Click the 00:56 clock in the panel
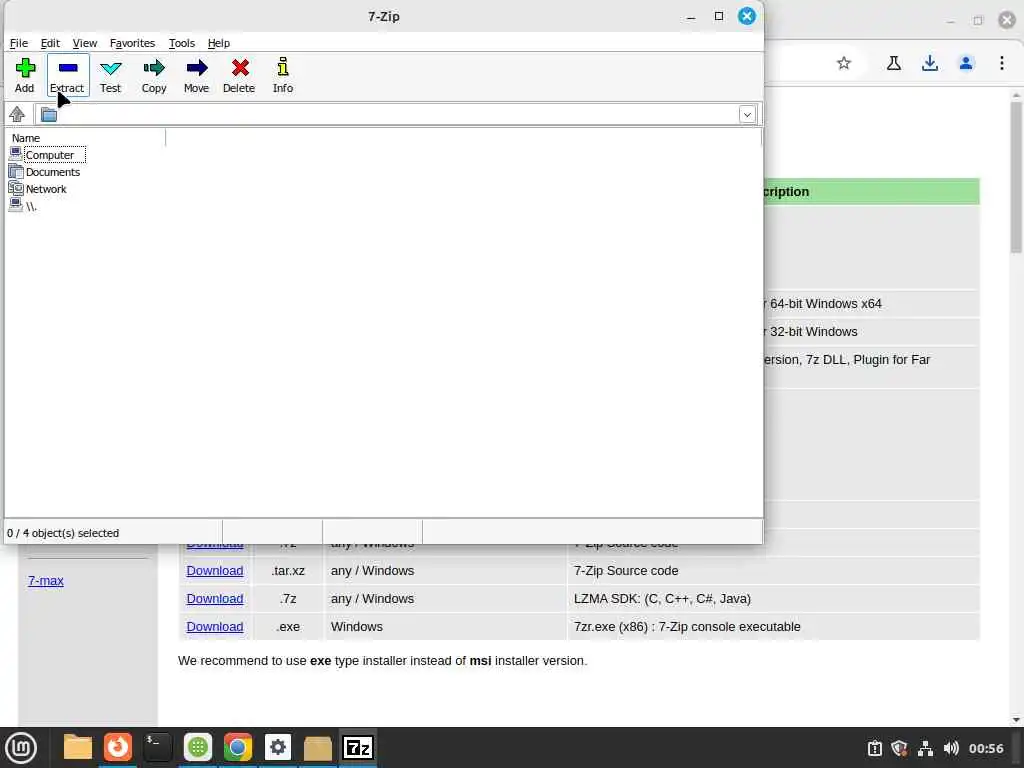 [x=986, y=748]
